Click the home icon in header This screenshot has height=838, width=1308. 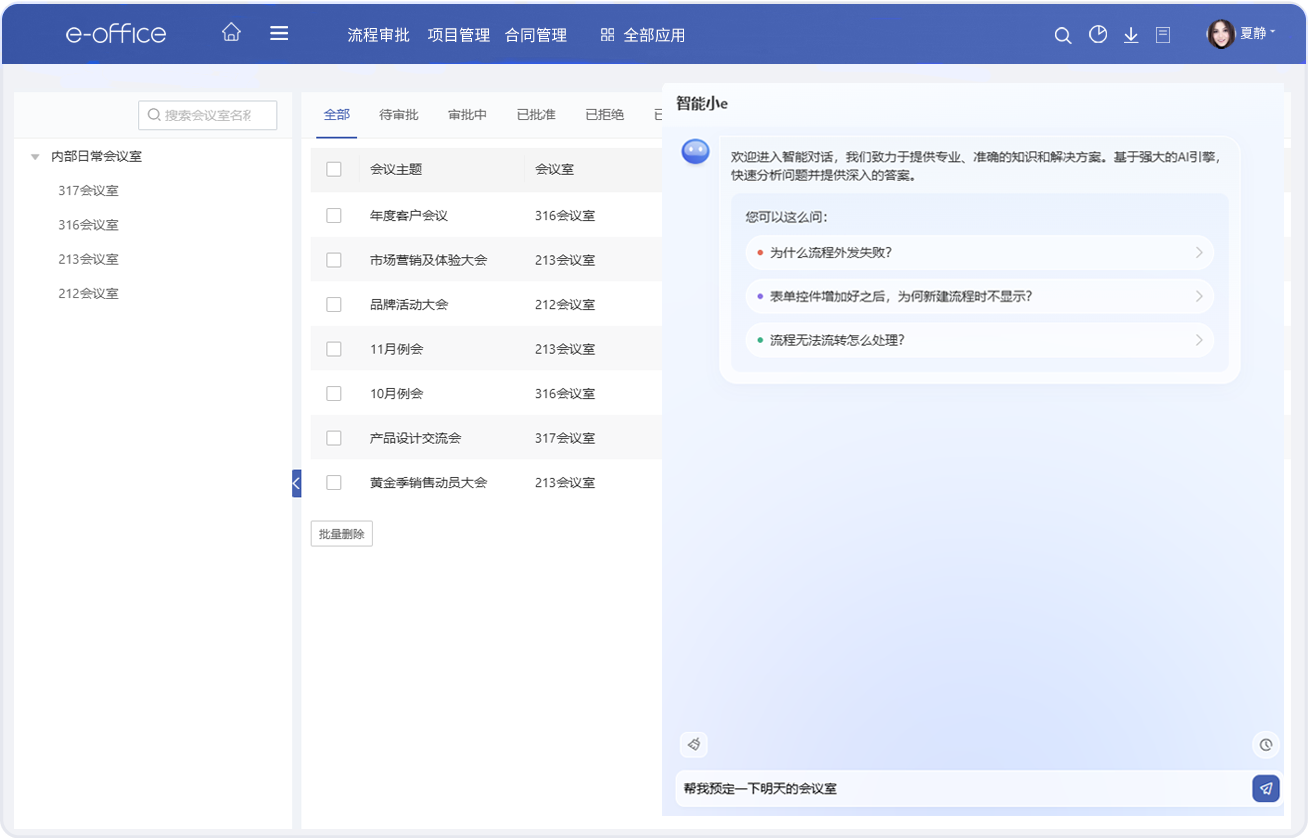(231, 33)
